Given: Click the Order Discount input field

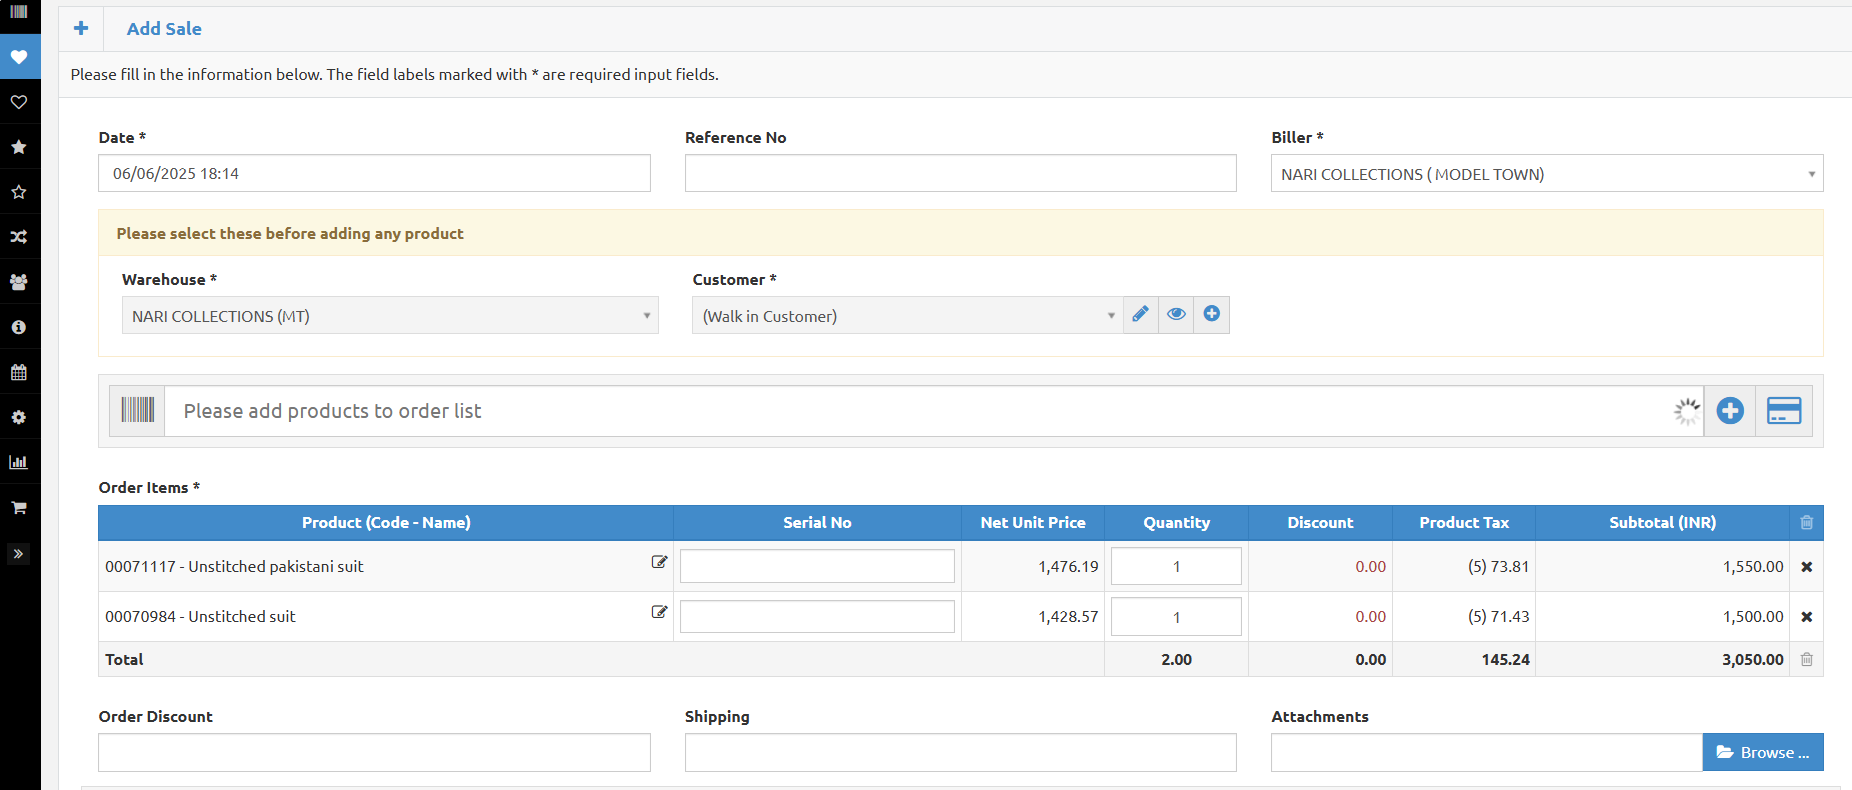Looking at the screenshot, I should coord(374,752).
